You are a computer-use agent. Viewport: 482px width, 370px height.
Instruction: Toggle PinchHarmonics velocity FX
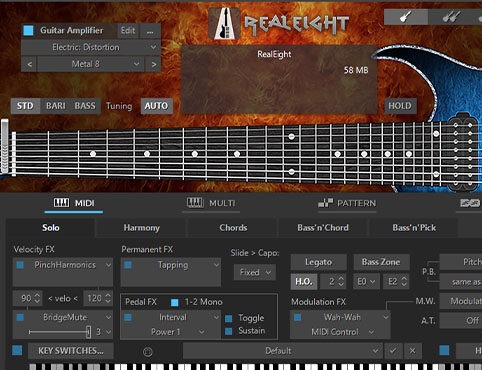coord(20,265)
